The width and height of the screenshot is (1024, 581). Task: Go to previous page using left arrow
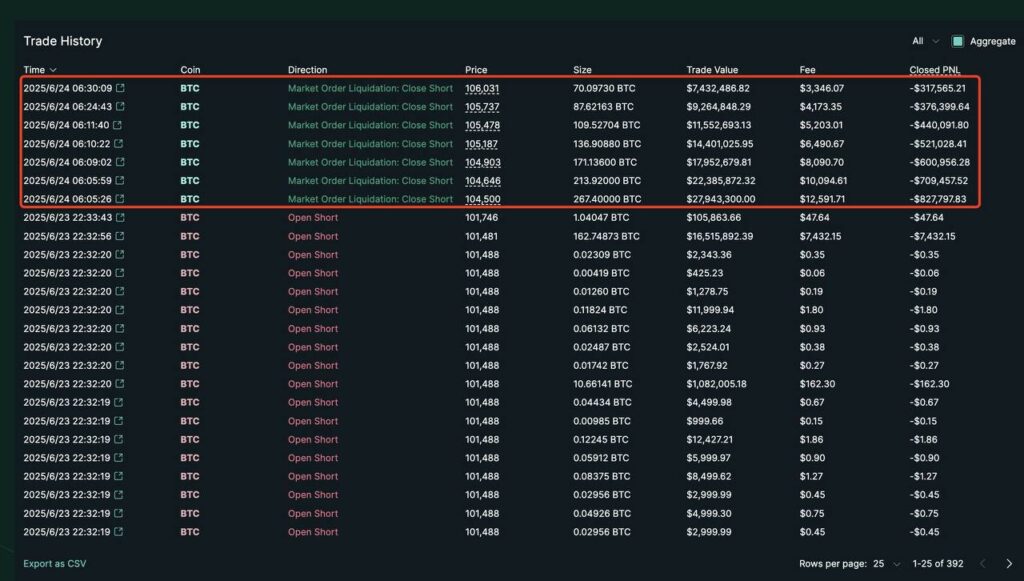coord(982,564)
